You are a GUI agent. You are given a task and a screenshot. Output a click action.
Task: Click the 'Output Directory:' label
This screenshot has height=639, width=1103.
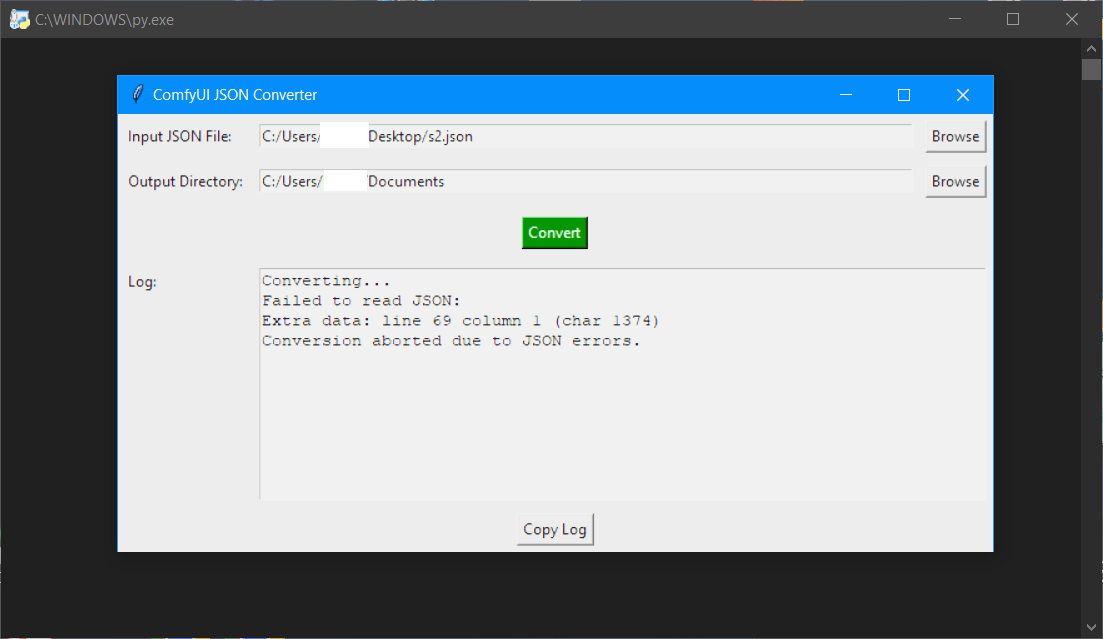185,182
